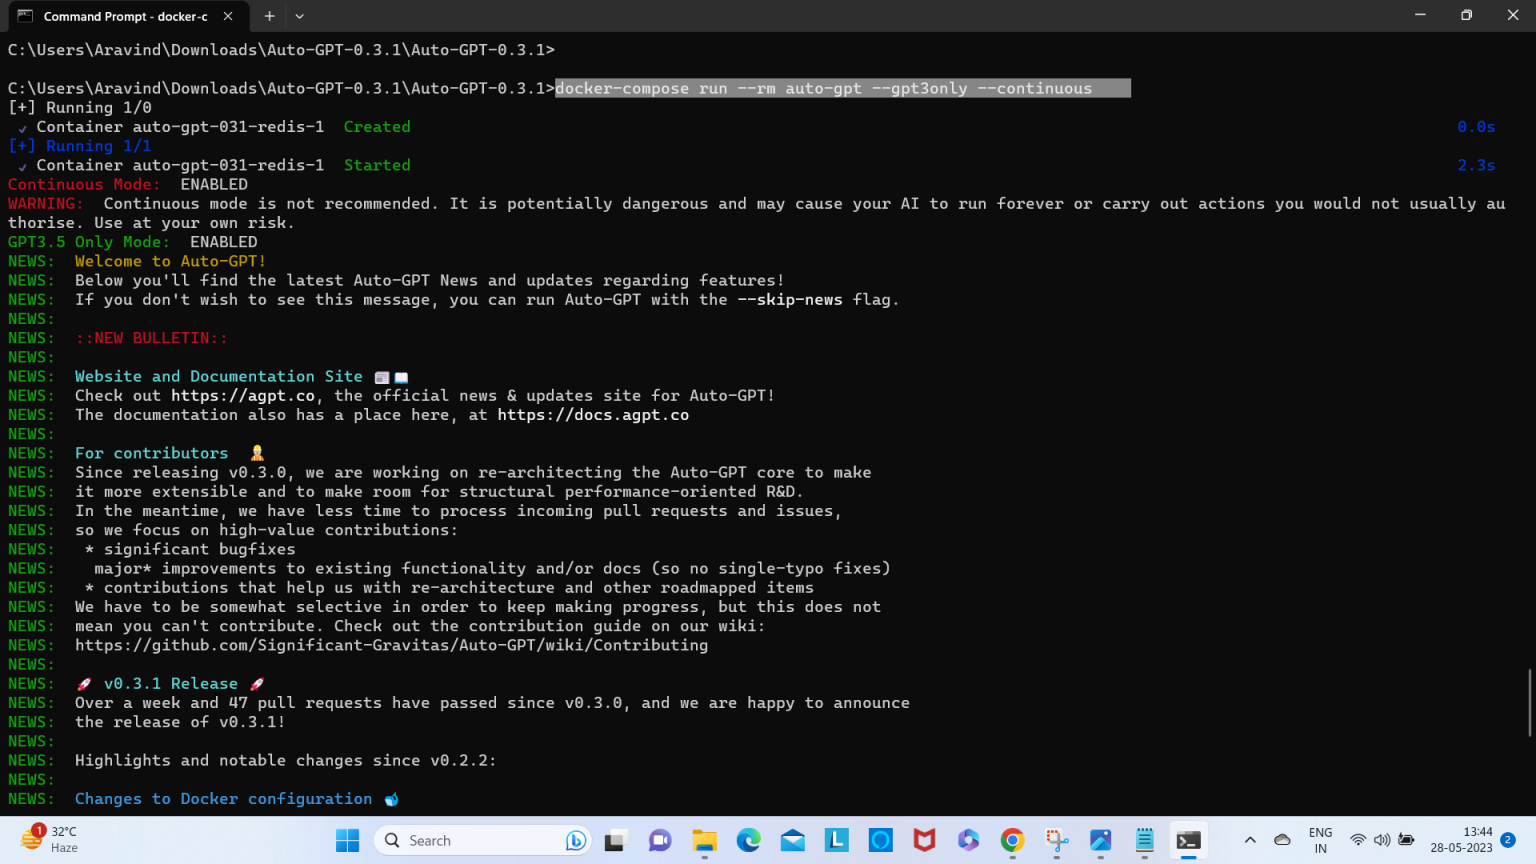Open McAfee antivirus from the taskbar
The height and width of the screenshot is (864, 1536).
point(925,841)
